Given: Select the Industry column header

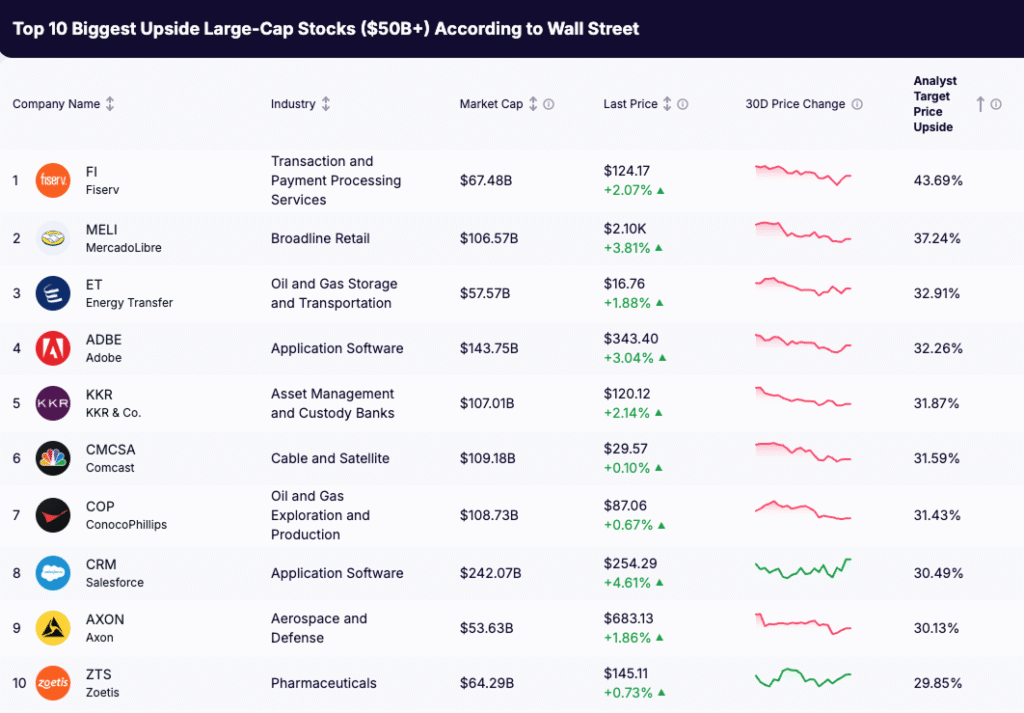Looking at the screenshot, I should [x=291, y=103].
